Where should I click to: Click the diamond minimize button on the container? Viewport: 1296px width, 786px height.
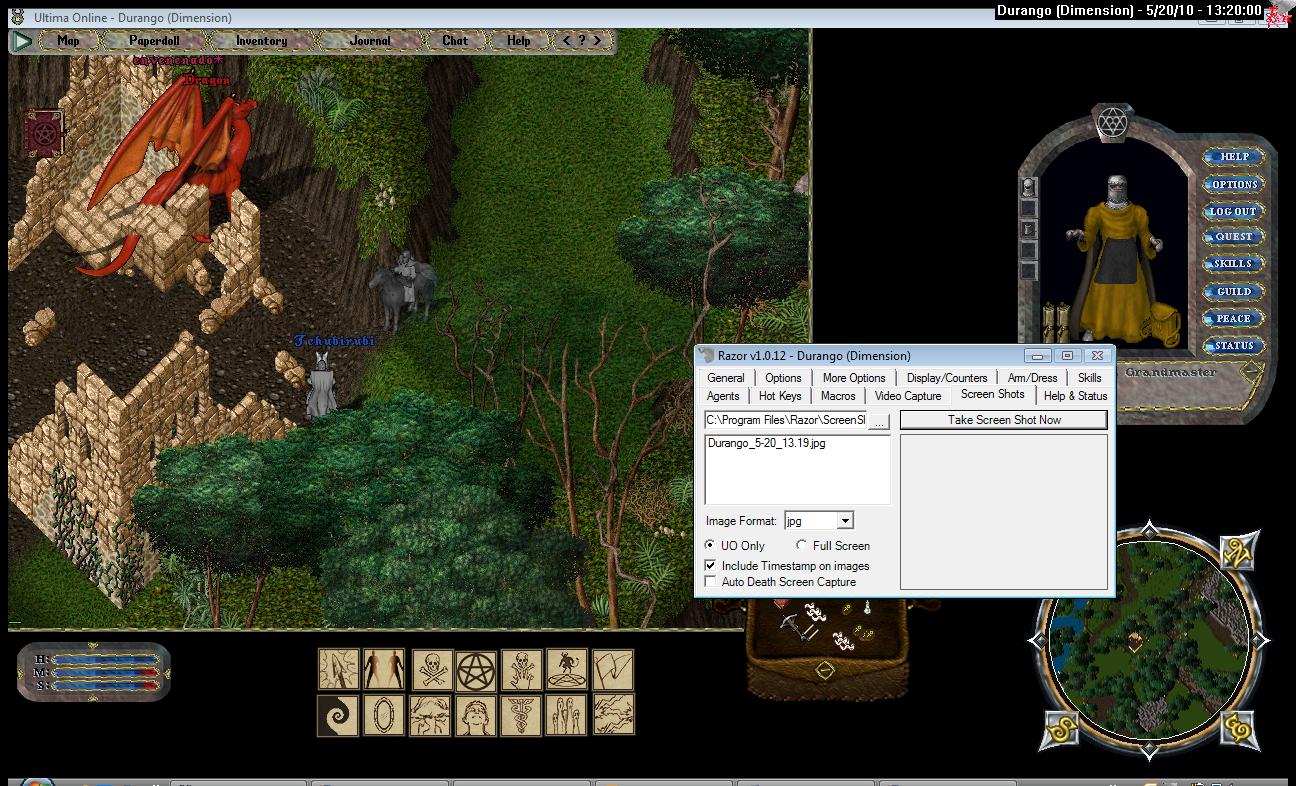[825, 670]
